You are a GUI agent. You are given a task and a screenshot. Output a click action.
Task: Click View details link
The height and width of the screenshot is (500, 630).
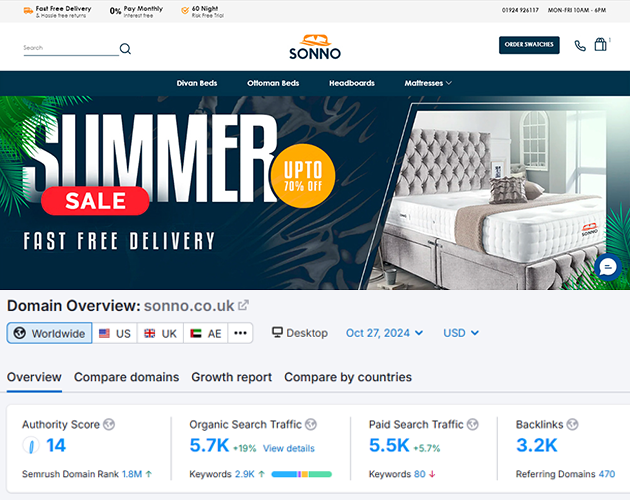[288, 448]
